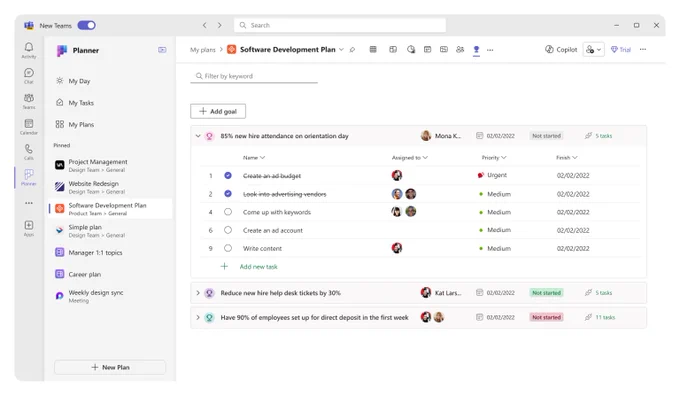Expand Reduce new hire help desk tickets goal
The width and height of the screenshot is (680, 396).
click(x=198, y=293)
